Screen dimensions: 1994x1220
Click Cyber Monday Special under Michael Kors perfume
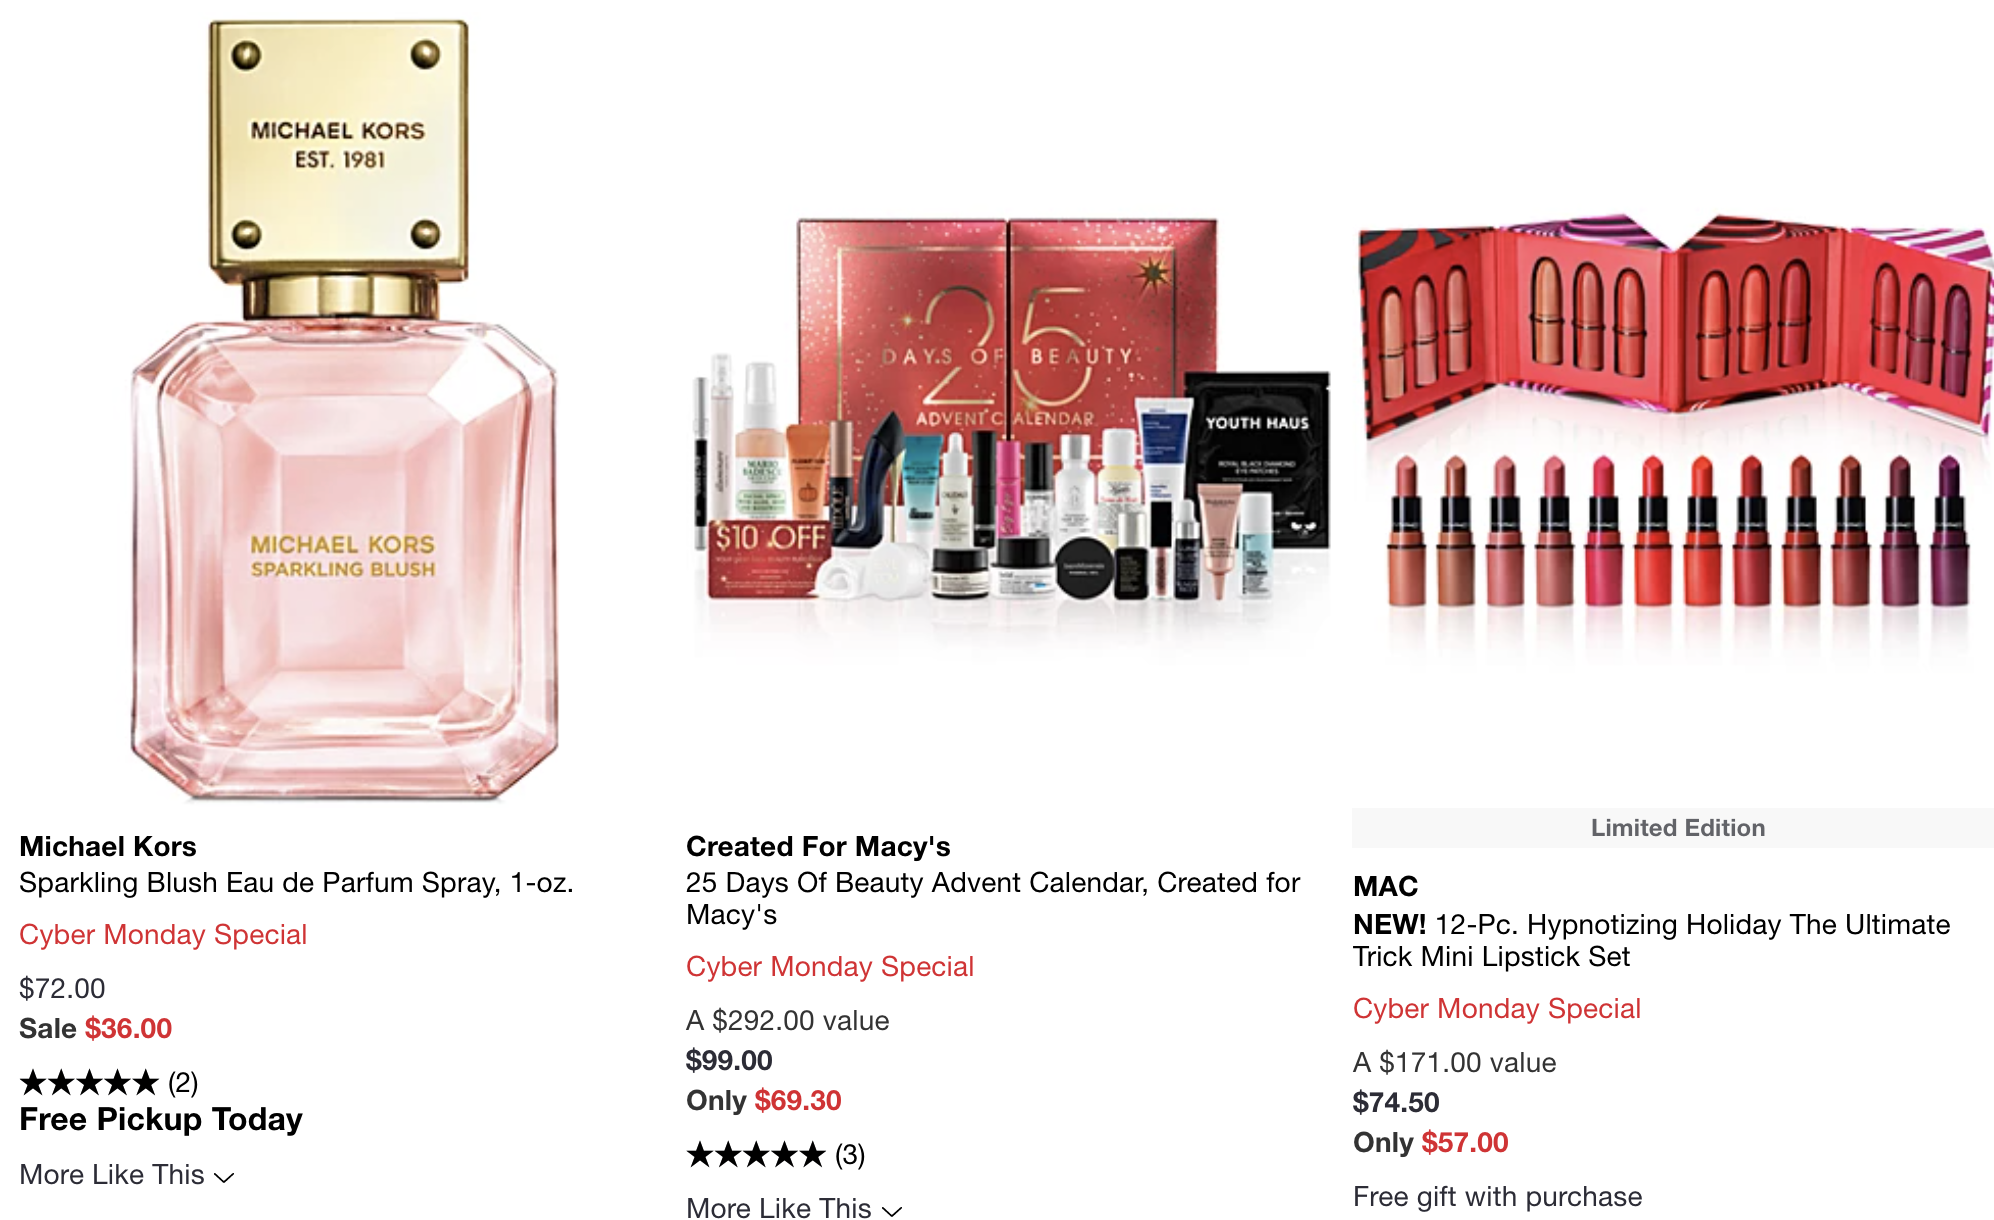(163, 934)
